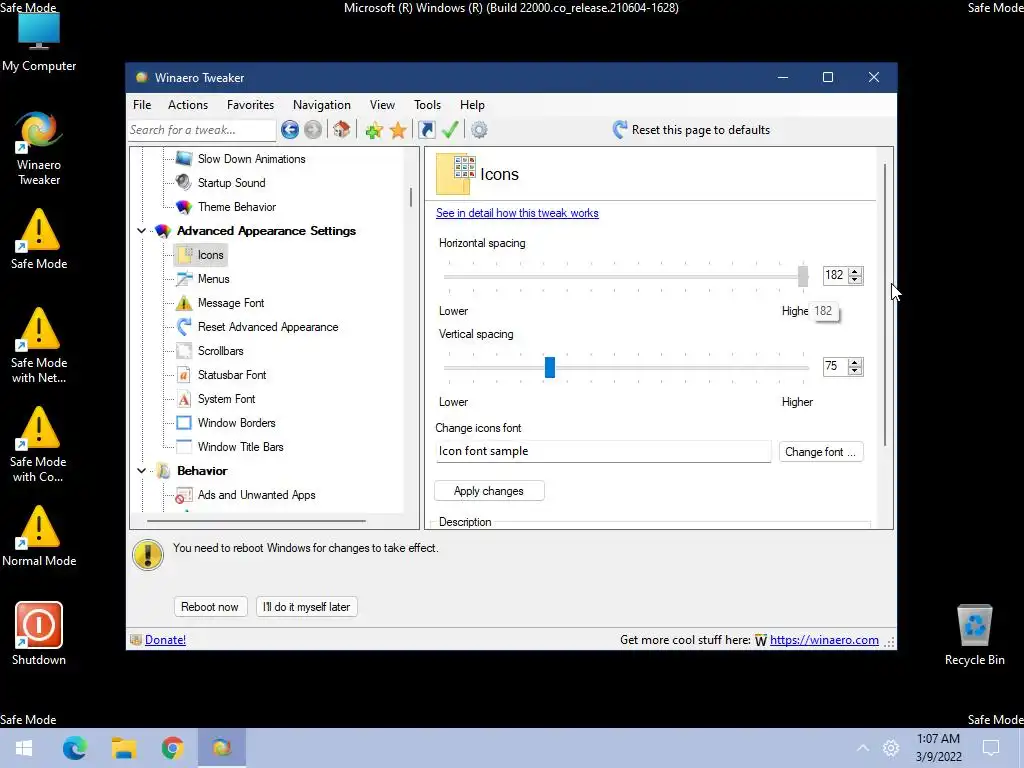This screenshot has height=768, width=1024.
Task: Click See in detail how this tweak works
Action: [x=517, y=213]
